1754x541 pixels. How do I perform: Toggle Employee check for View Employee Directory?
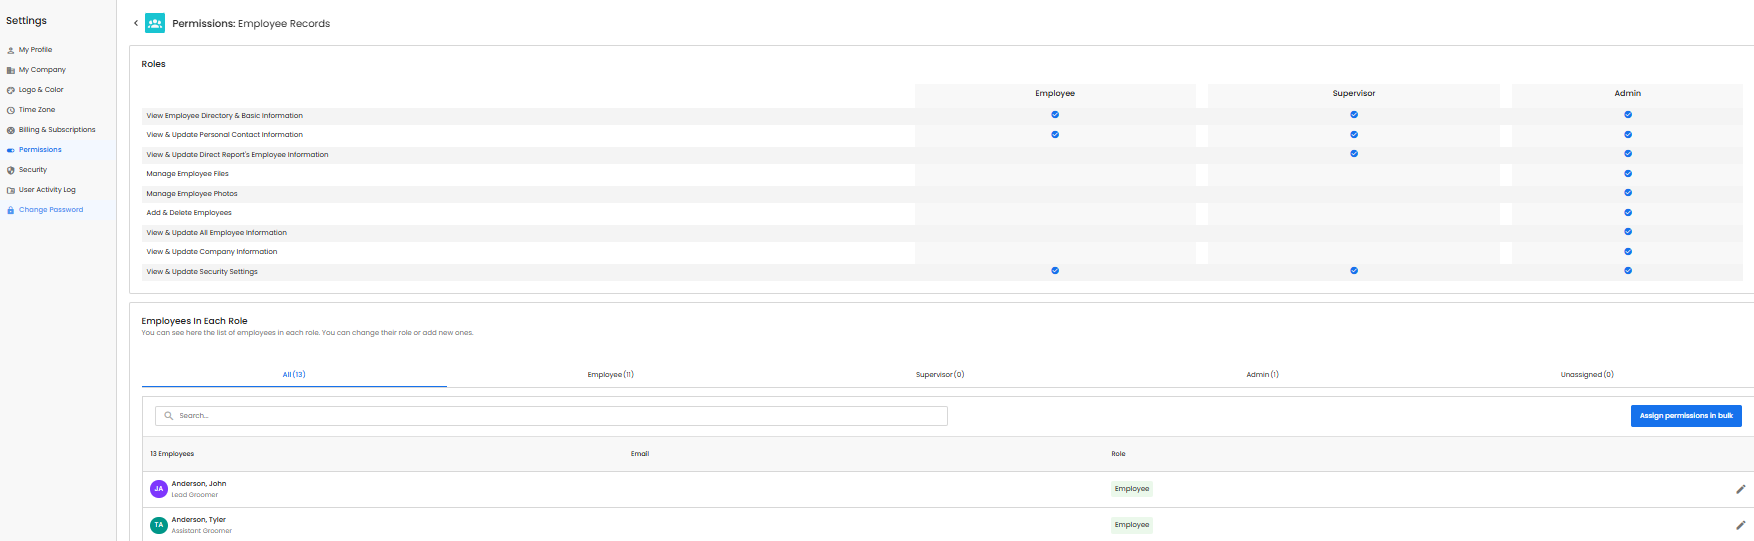coord(1055,115)
